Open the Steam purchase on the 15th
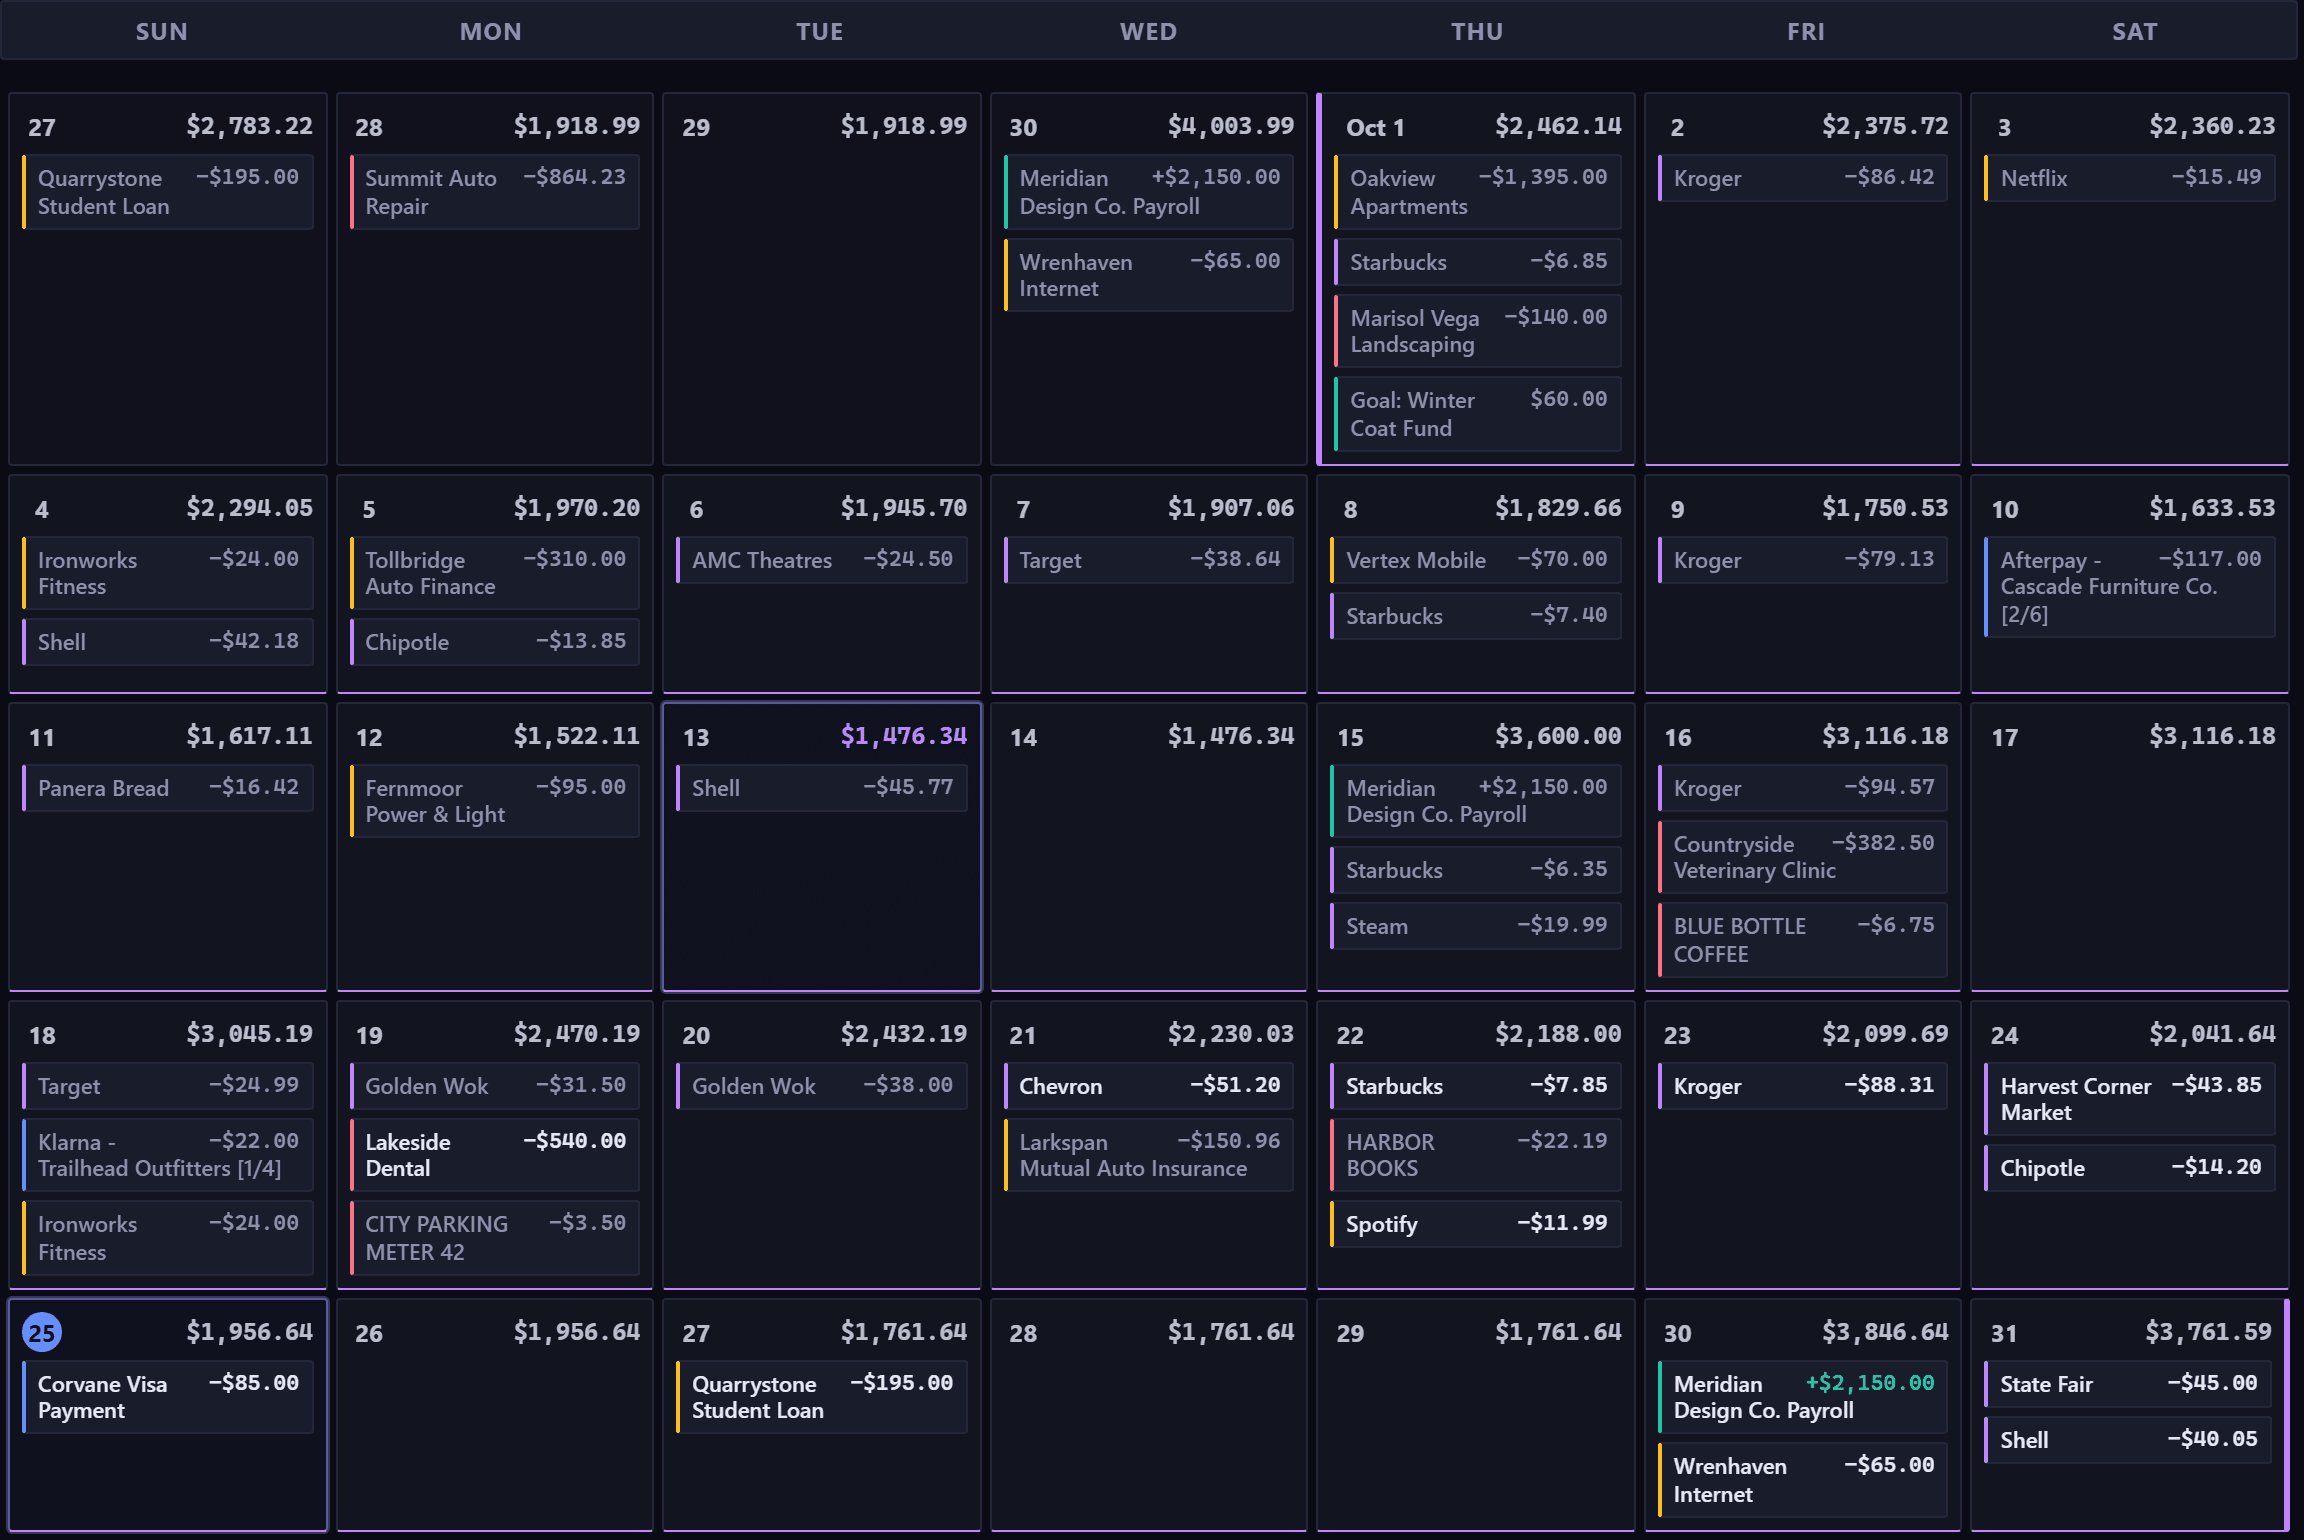This screenshot has width=2304, height=1540. (x=1476, y=926)
